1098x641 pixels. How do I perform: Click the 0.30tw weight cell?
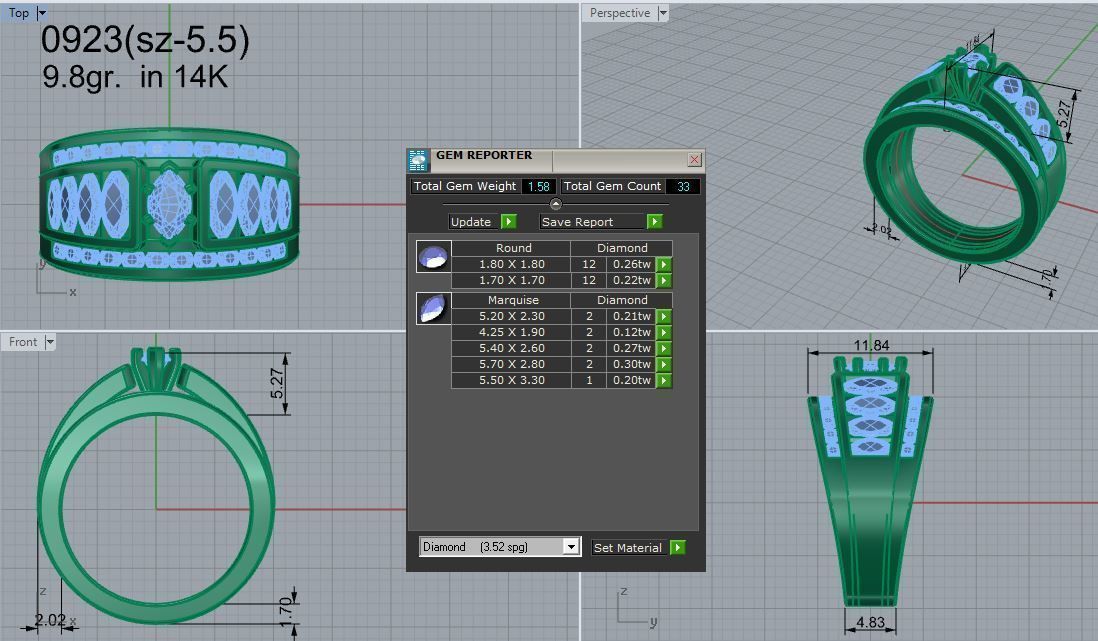point(632,364)
